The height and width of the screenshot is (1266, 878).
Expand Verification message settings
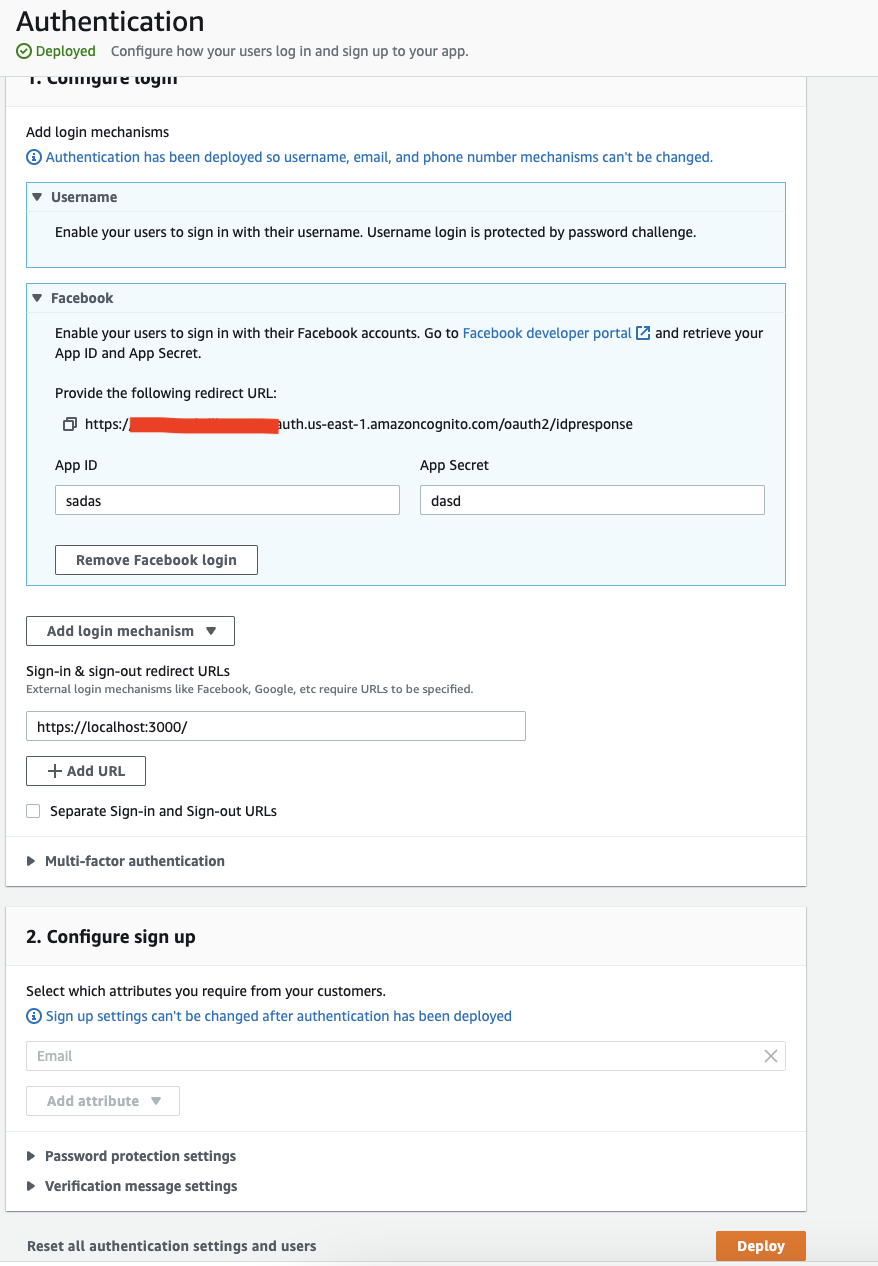[x=33, y=1186]
